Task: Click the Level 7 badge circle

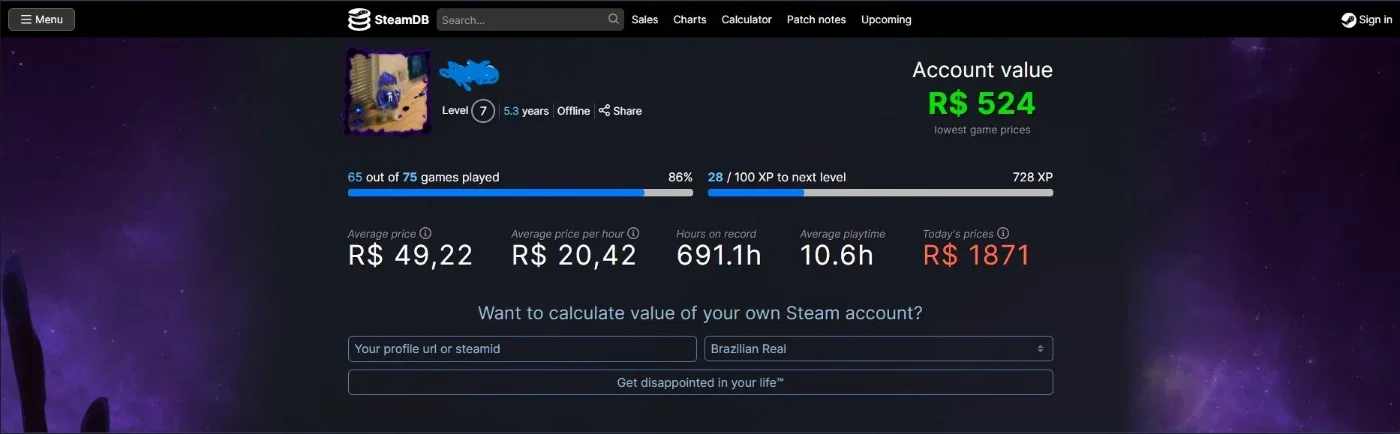Action: point(483,111)
